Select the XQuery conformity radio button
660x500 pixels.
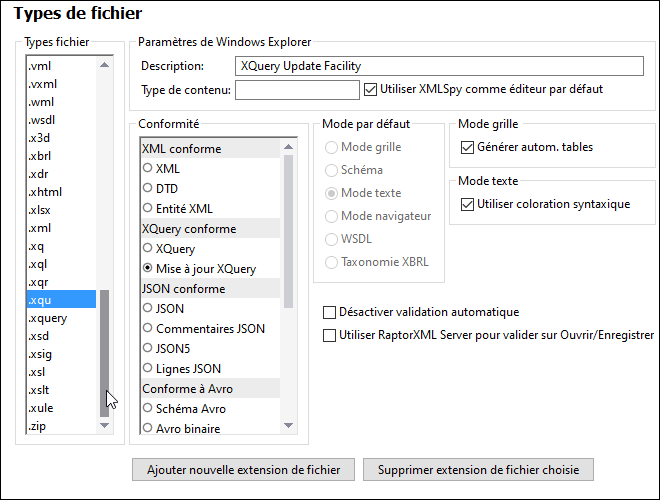click(148, 249)
